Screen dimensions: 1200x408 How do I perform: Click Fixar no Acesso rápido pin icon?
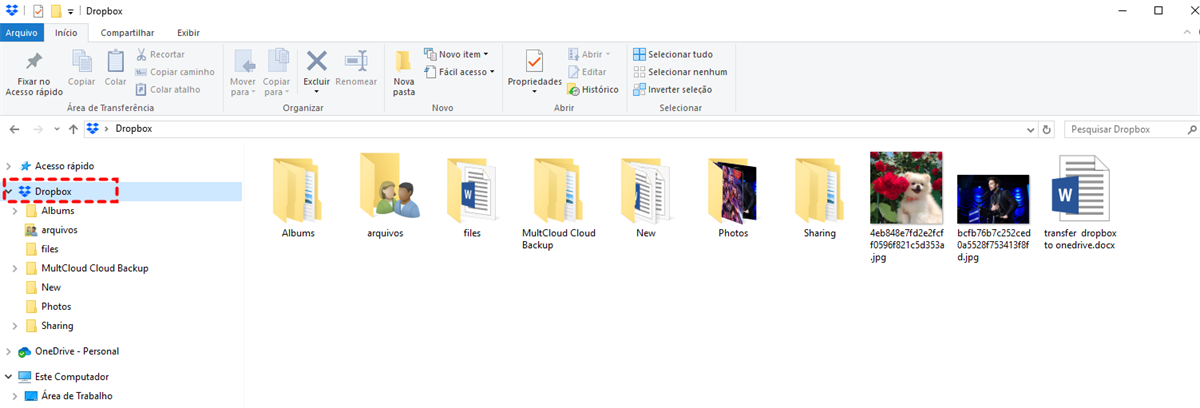click(x=34, y=60)
